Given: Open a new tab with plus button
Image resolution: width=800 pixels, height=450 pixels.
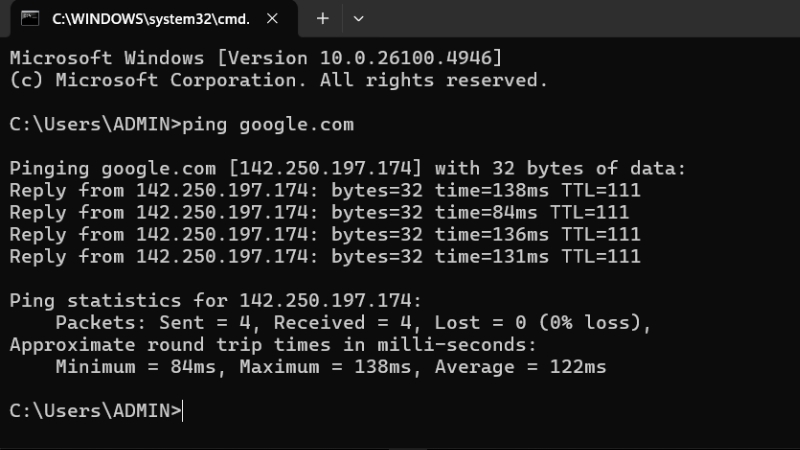Looking at the screenshot, I should pyautogui.click(x=322, y=19).
